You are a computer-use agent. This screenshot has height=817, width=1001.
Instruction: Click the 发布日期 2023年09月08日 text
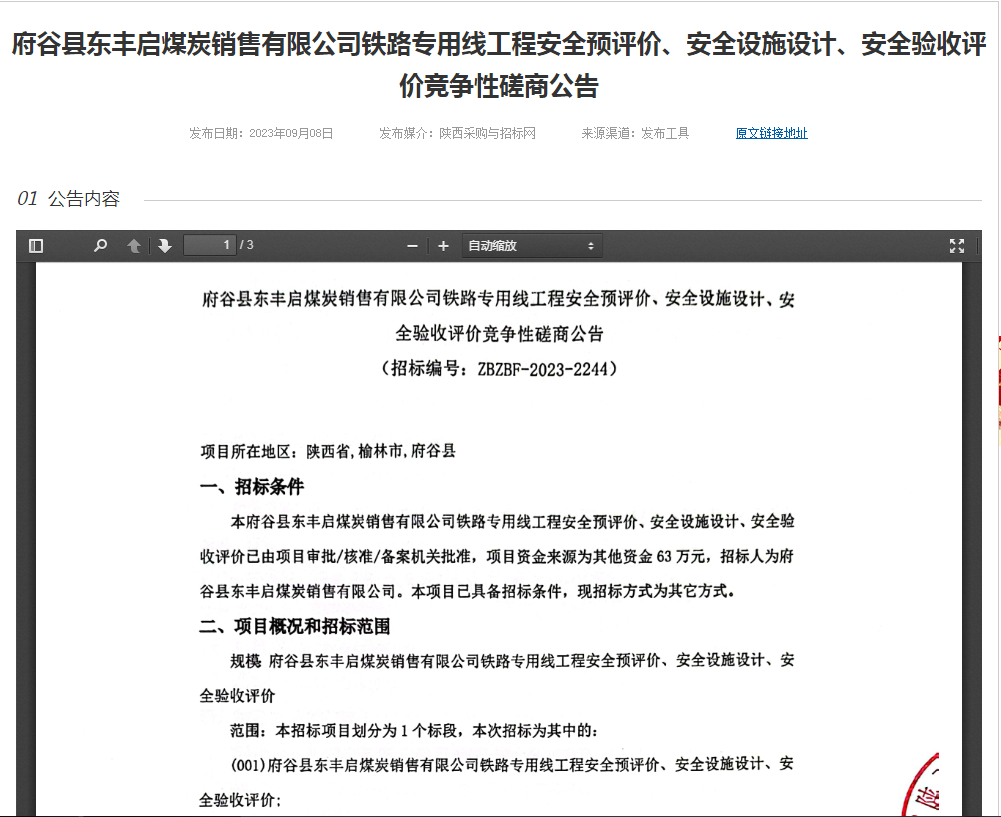(261, 133)
